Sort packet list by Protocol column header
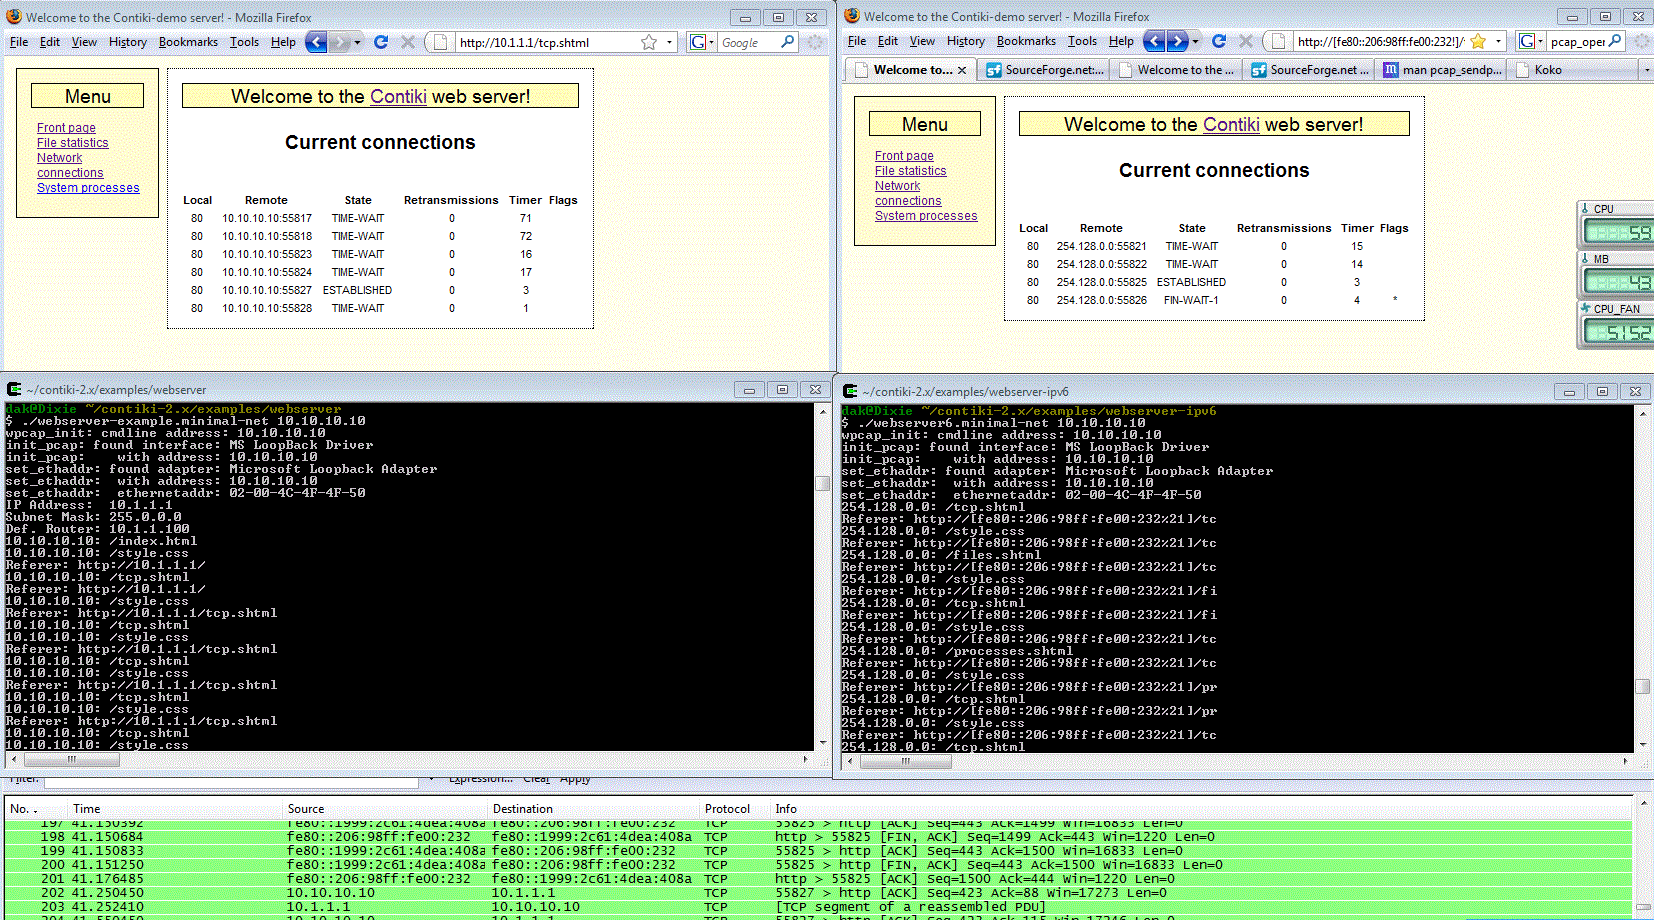 (x=727, y=809)
